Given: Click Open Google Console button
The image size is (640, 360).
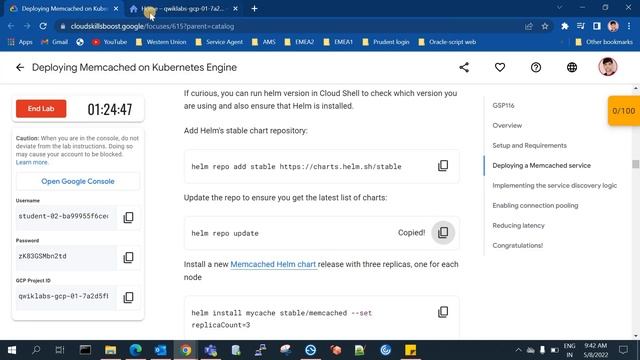Looking at the screenshot, I should coord(78,181).
